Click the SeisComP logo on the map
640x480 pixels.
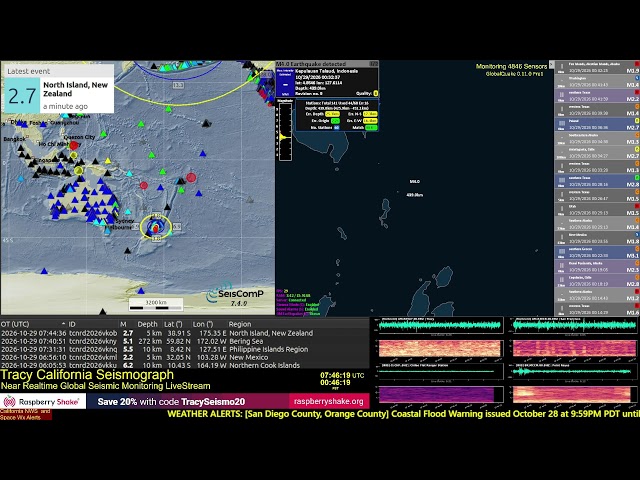coord(236,294)
